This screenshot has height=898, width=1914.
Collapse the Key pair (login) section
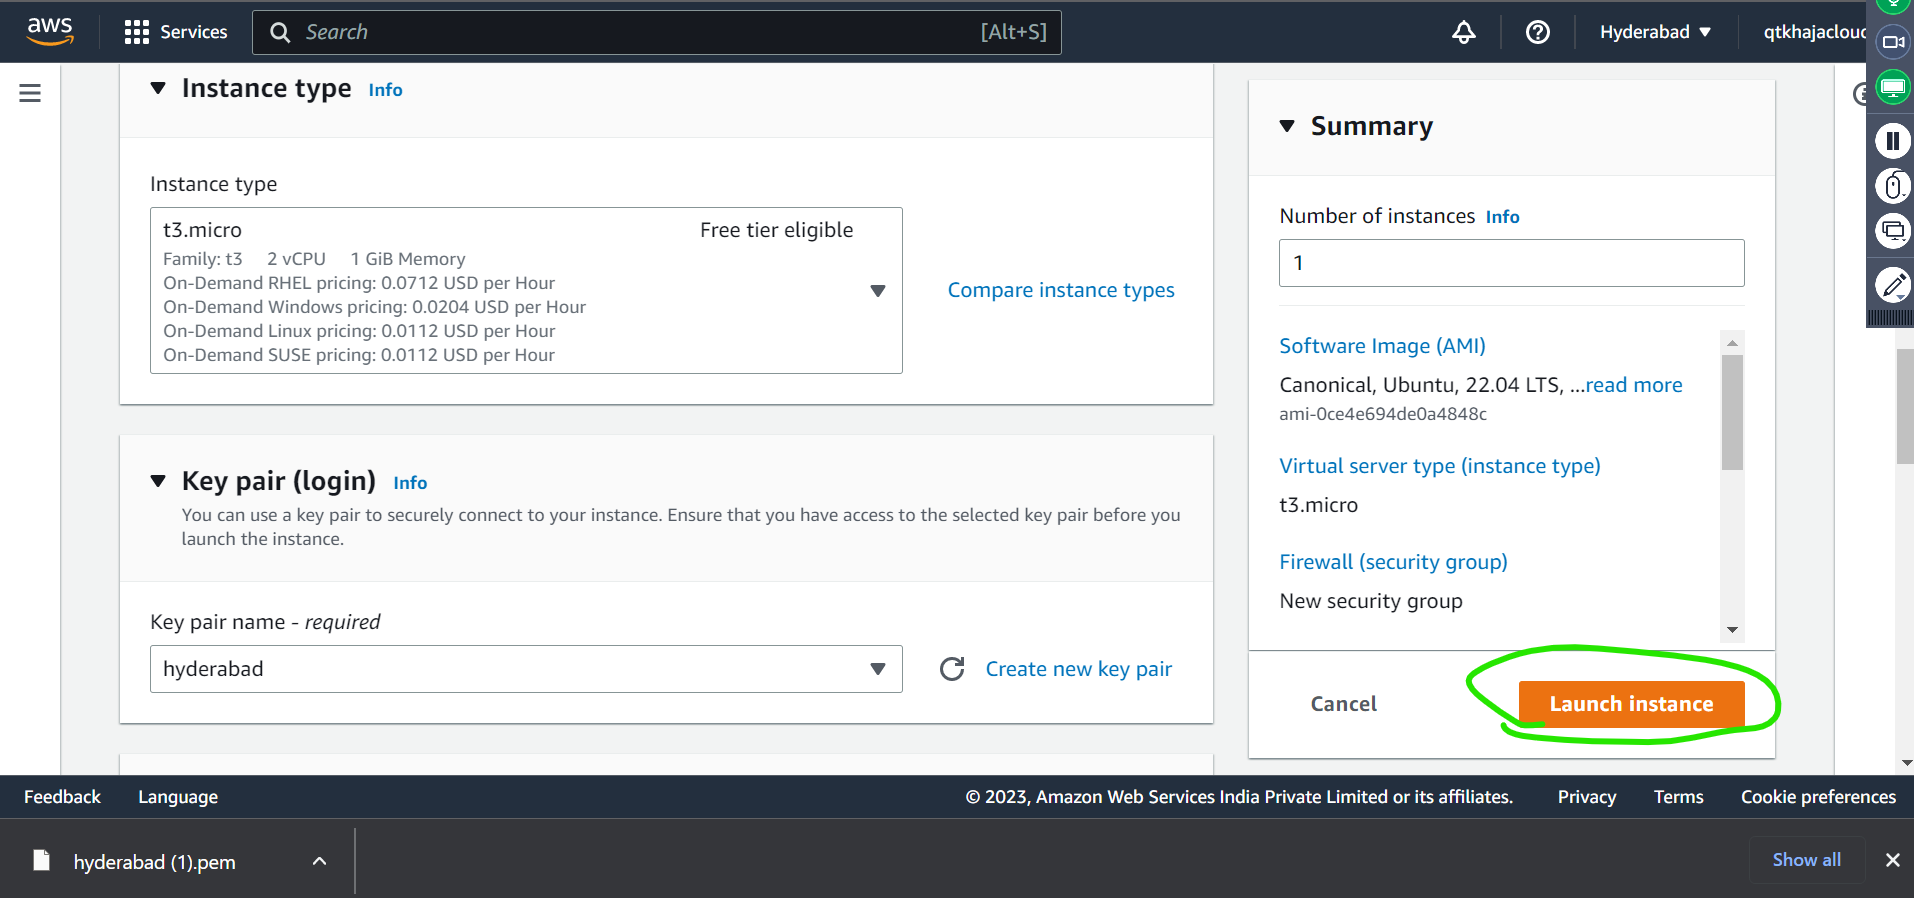point(158,481)
